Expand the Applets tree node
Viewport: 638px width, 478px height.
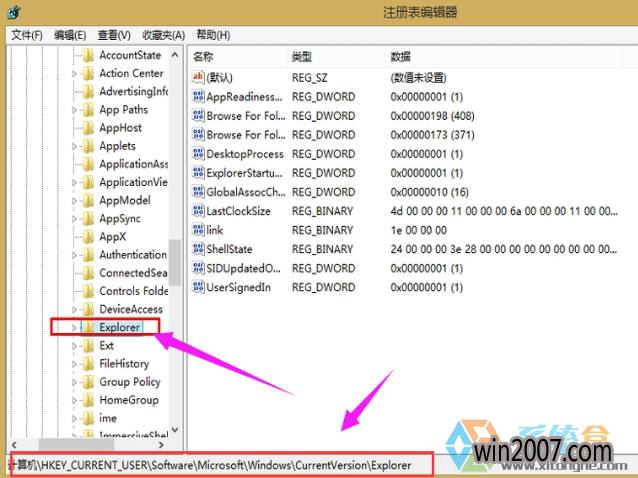point(74,146)
